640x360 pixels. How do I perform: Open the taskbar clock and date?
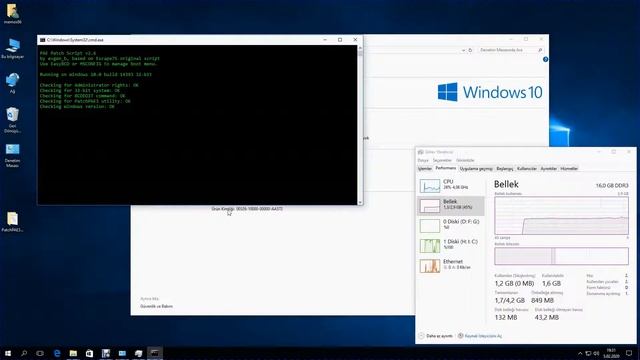coord(611,353)
